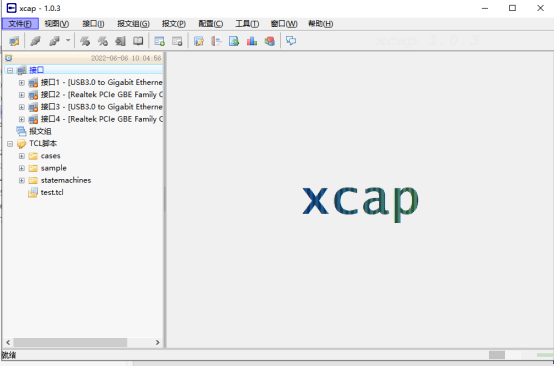Select the TCL脚本 label in tree
Screen dimensions: 554x366
pos(43,143)
